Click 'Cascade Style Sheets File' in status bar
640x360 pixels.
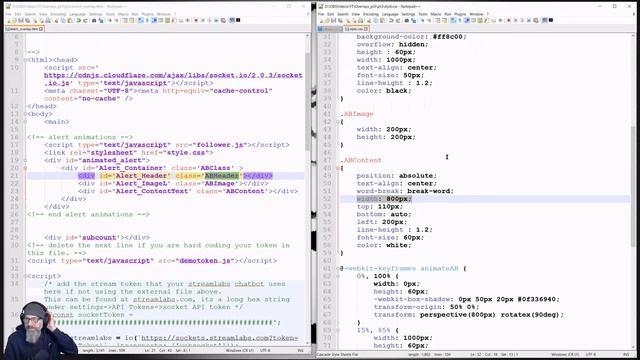(338, 355)
